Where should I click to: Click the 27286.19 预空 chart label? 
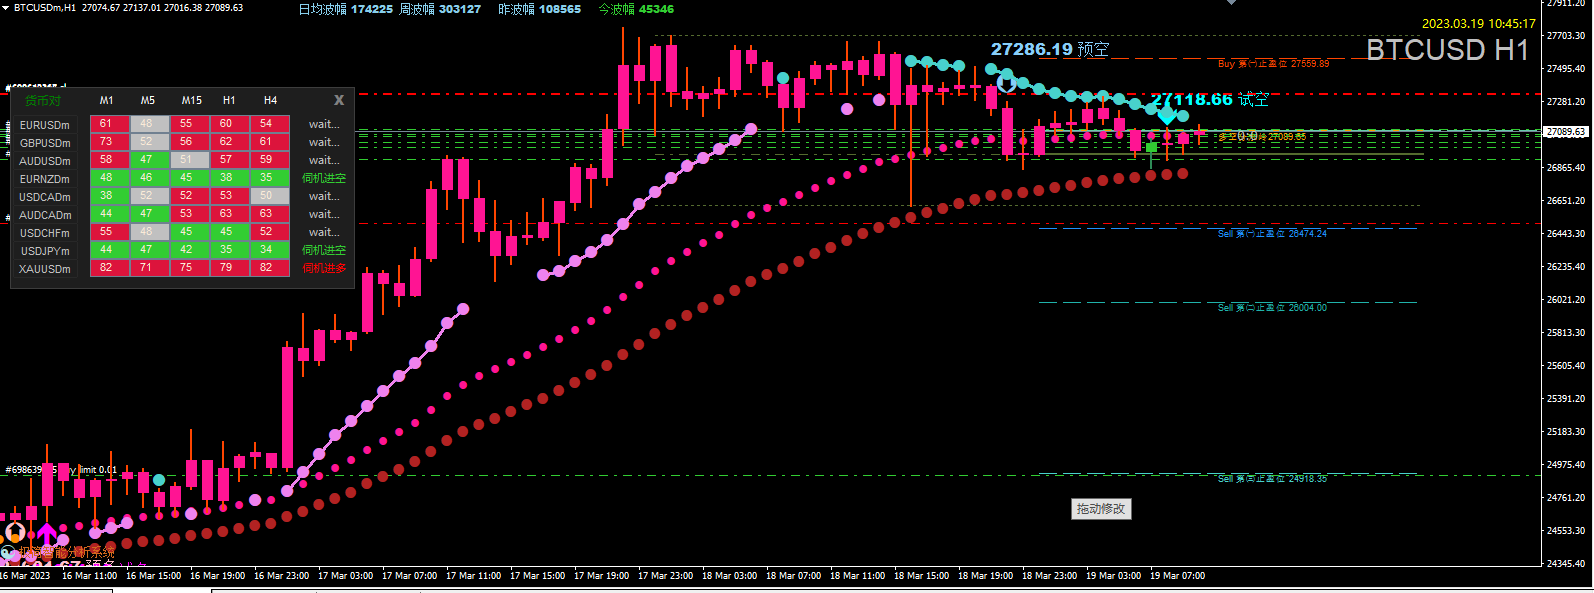[1050, 49]
